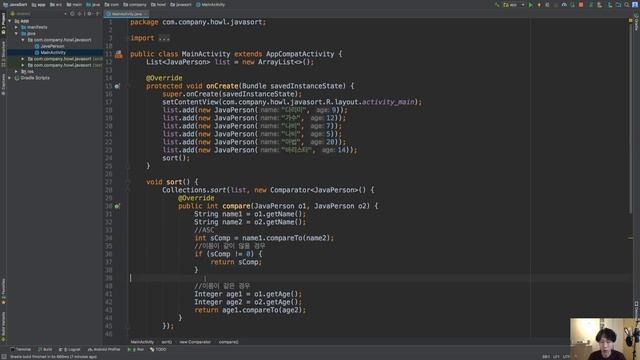The height and width of the screenshot is (360, 640).
Task: Open the Android Profiler tab
Action: click(x=104, y=350)
